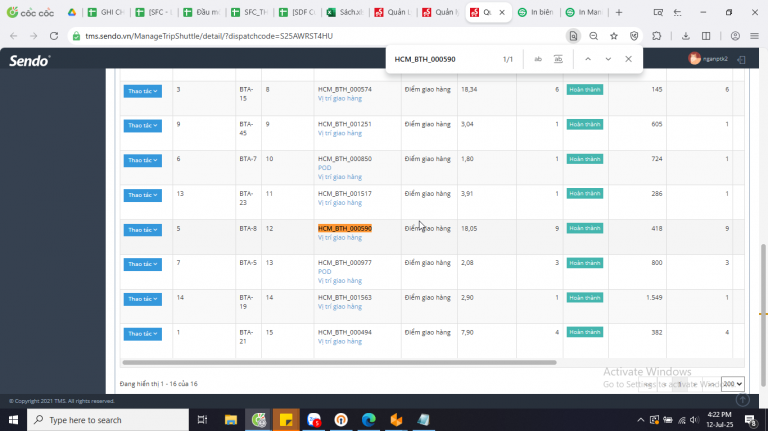Toggle match case option in find bar
768x431 pixels.
tap(538, 59)
